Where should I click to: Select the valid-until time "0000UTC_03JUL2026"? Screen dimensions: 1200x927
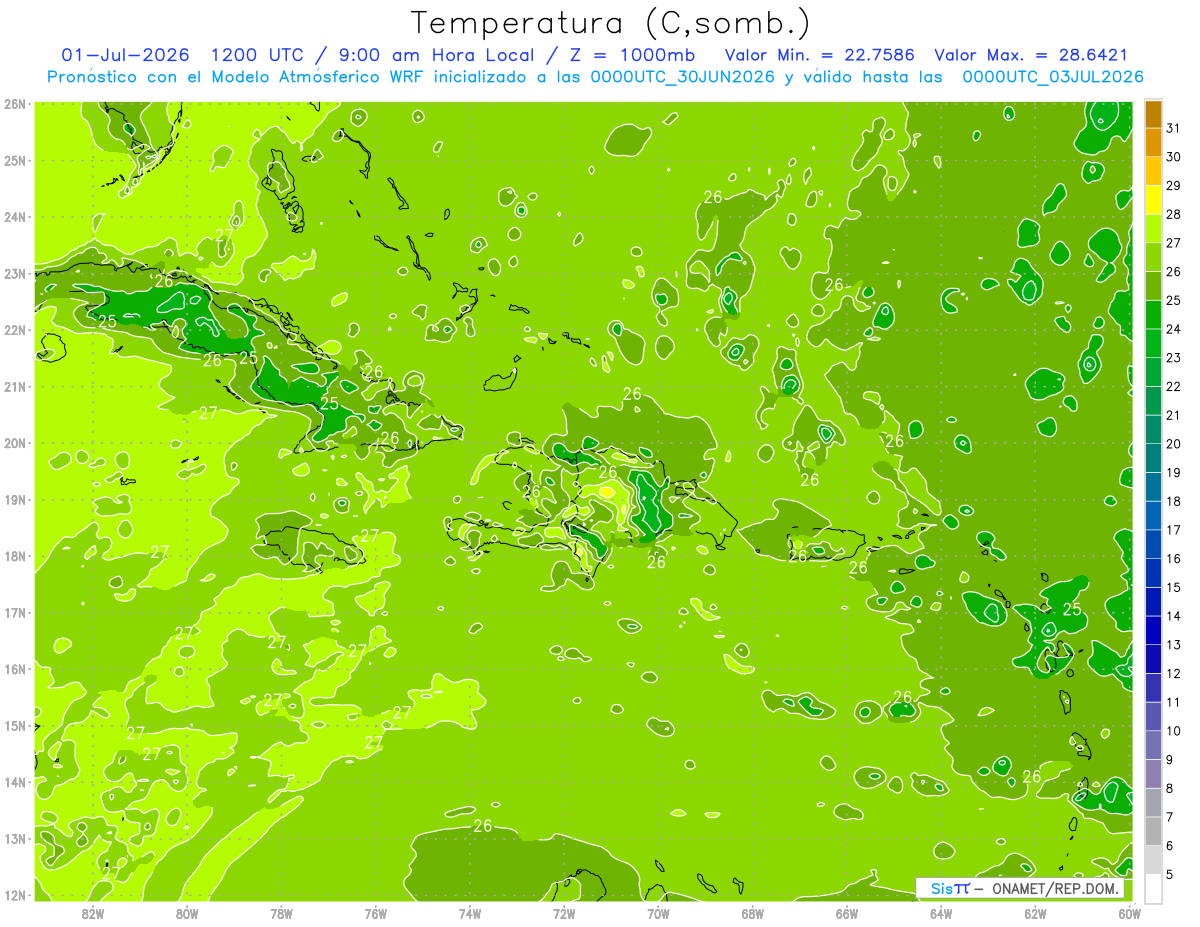(x=1052, y=77)
